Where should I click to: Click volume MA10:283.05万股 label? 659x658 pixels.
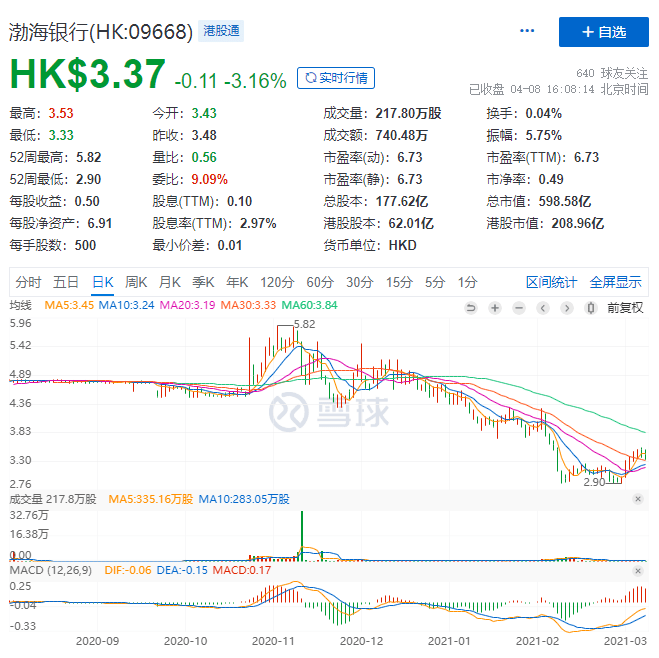(x=244, y=499)
